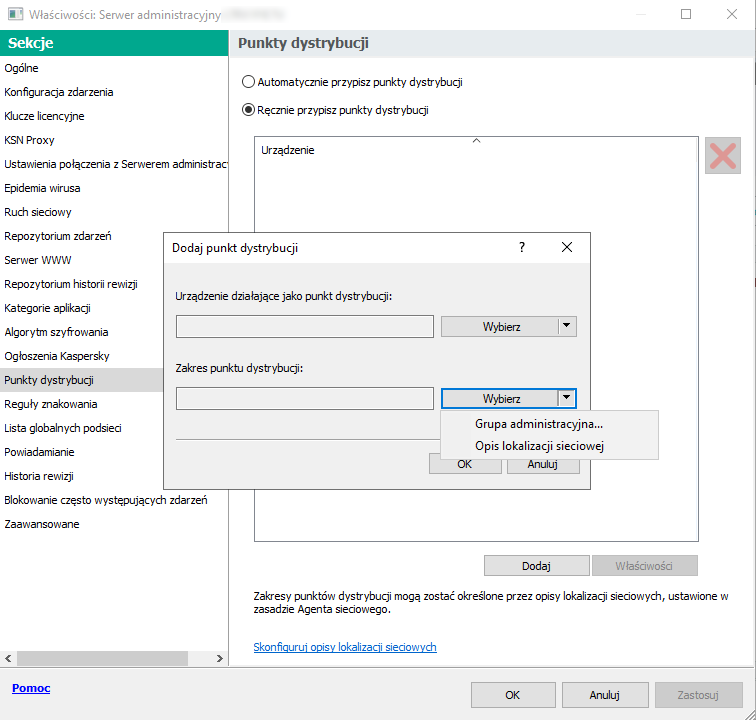
Task: Select Ręcznie przypisz punkty dystrybucji option
Action: pos(249,110)
